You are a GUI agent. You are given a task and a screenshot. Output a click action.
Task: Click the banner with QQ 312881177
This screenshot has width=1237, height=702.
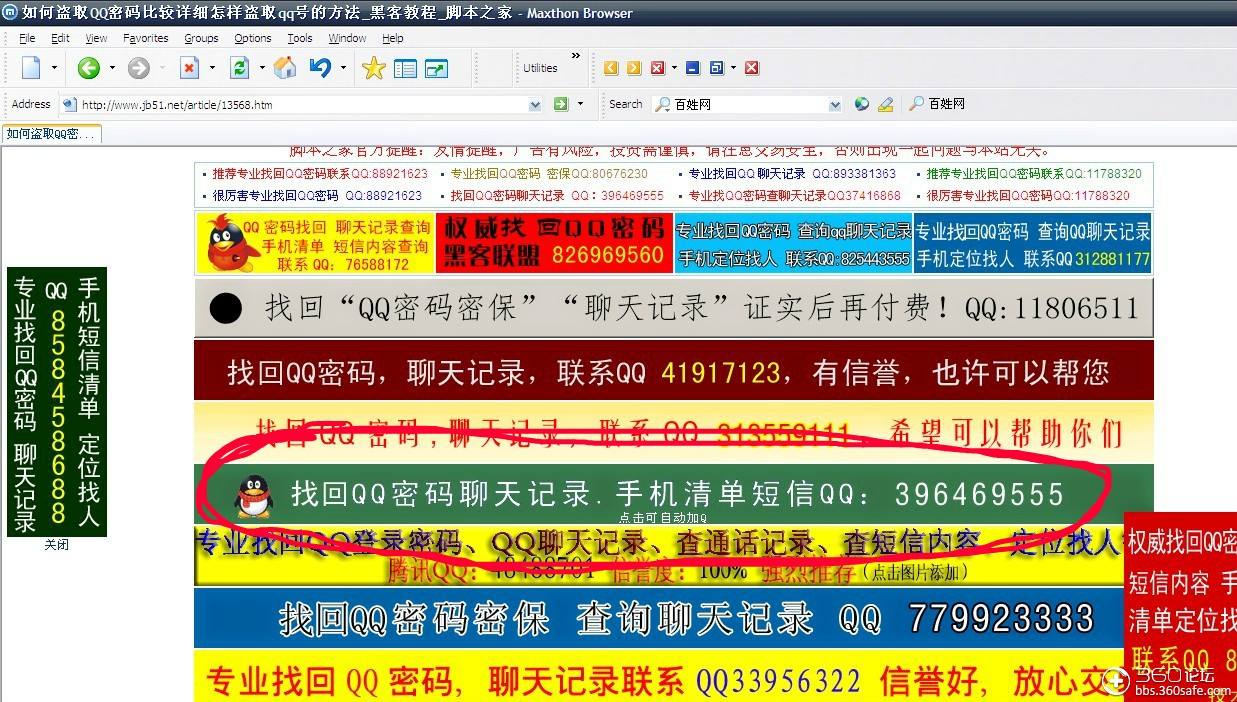[x=1033, y=243]
